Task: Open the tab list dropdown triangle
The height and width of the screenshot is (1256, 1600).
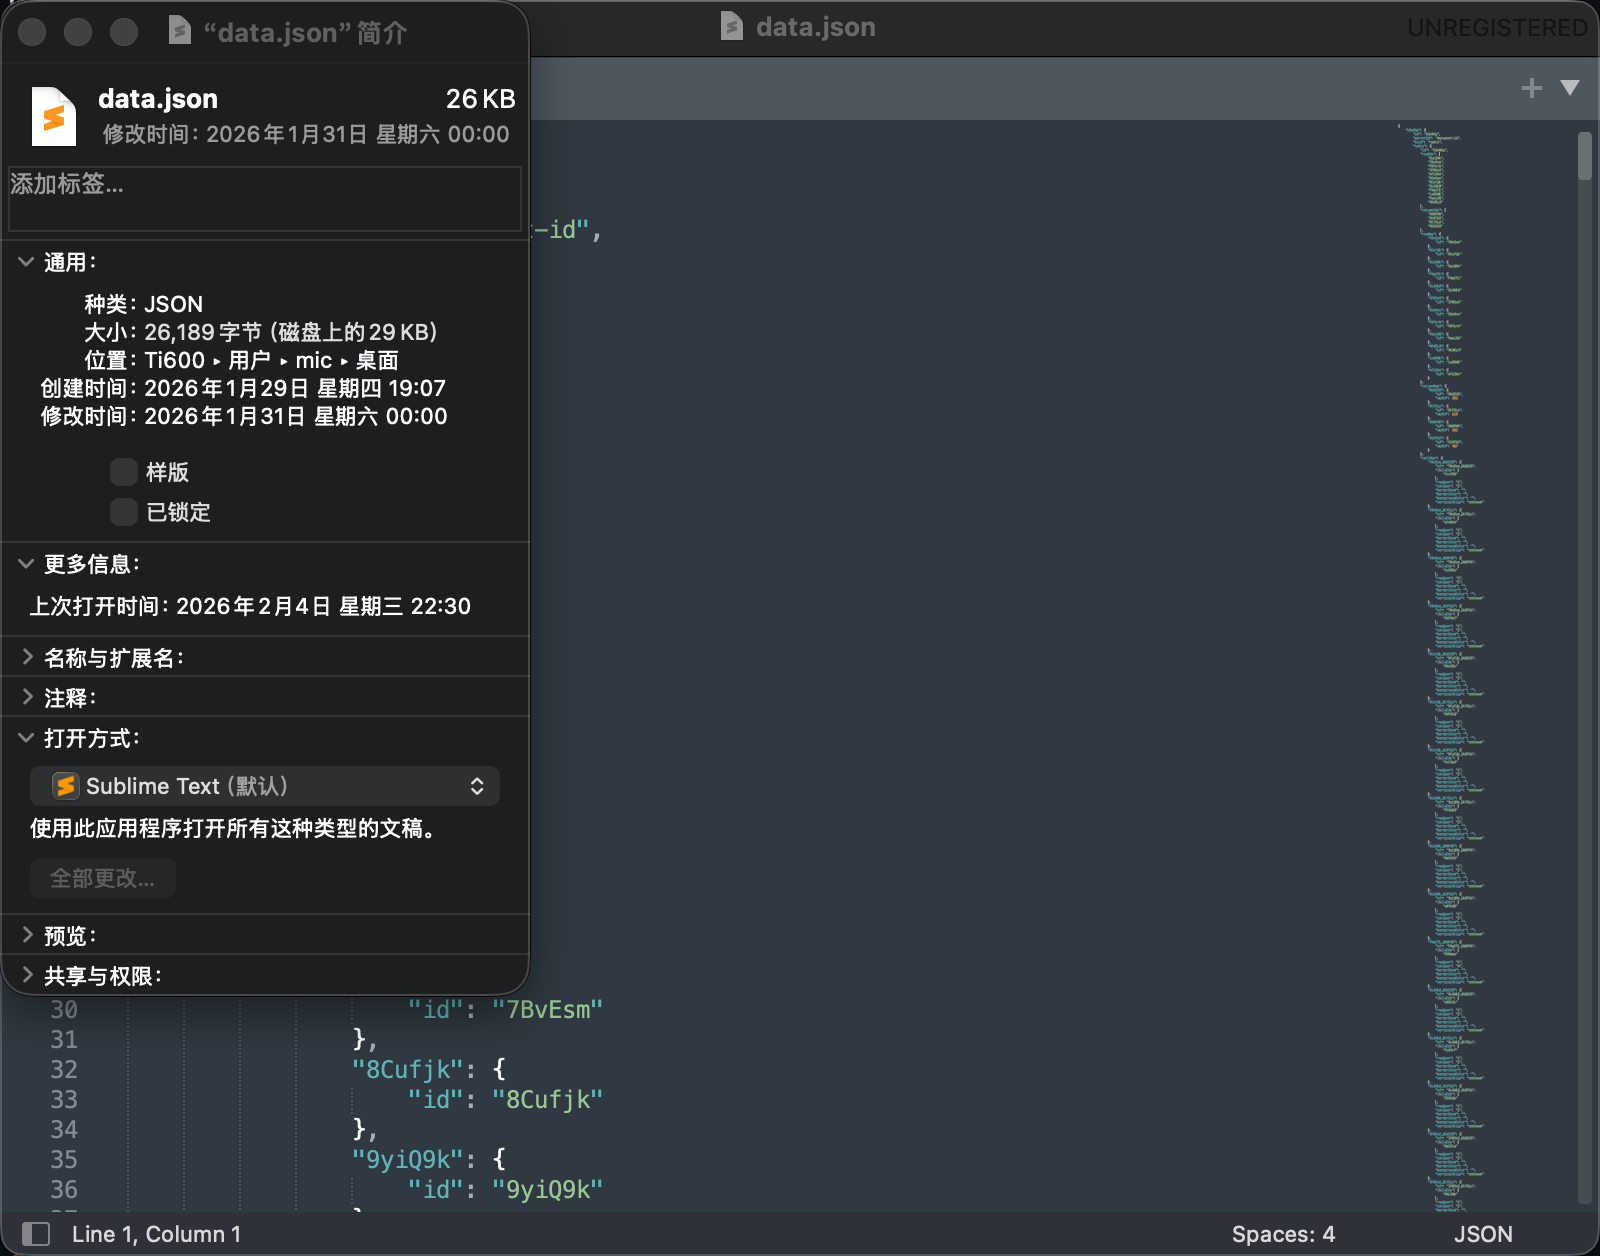Action: (x=1570, y=88)
